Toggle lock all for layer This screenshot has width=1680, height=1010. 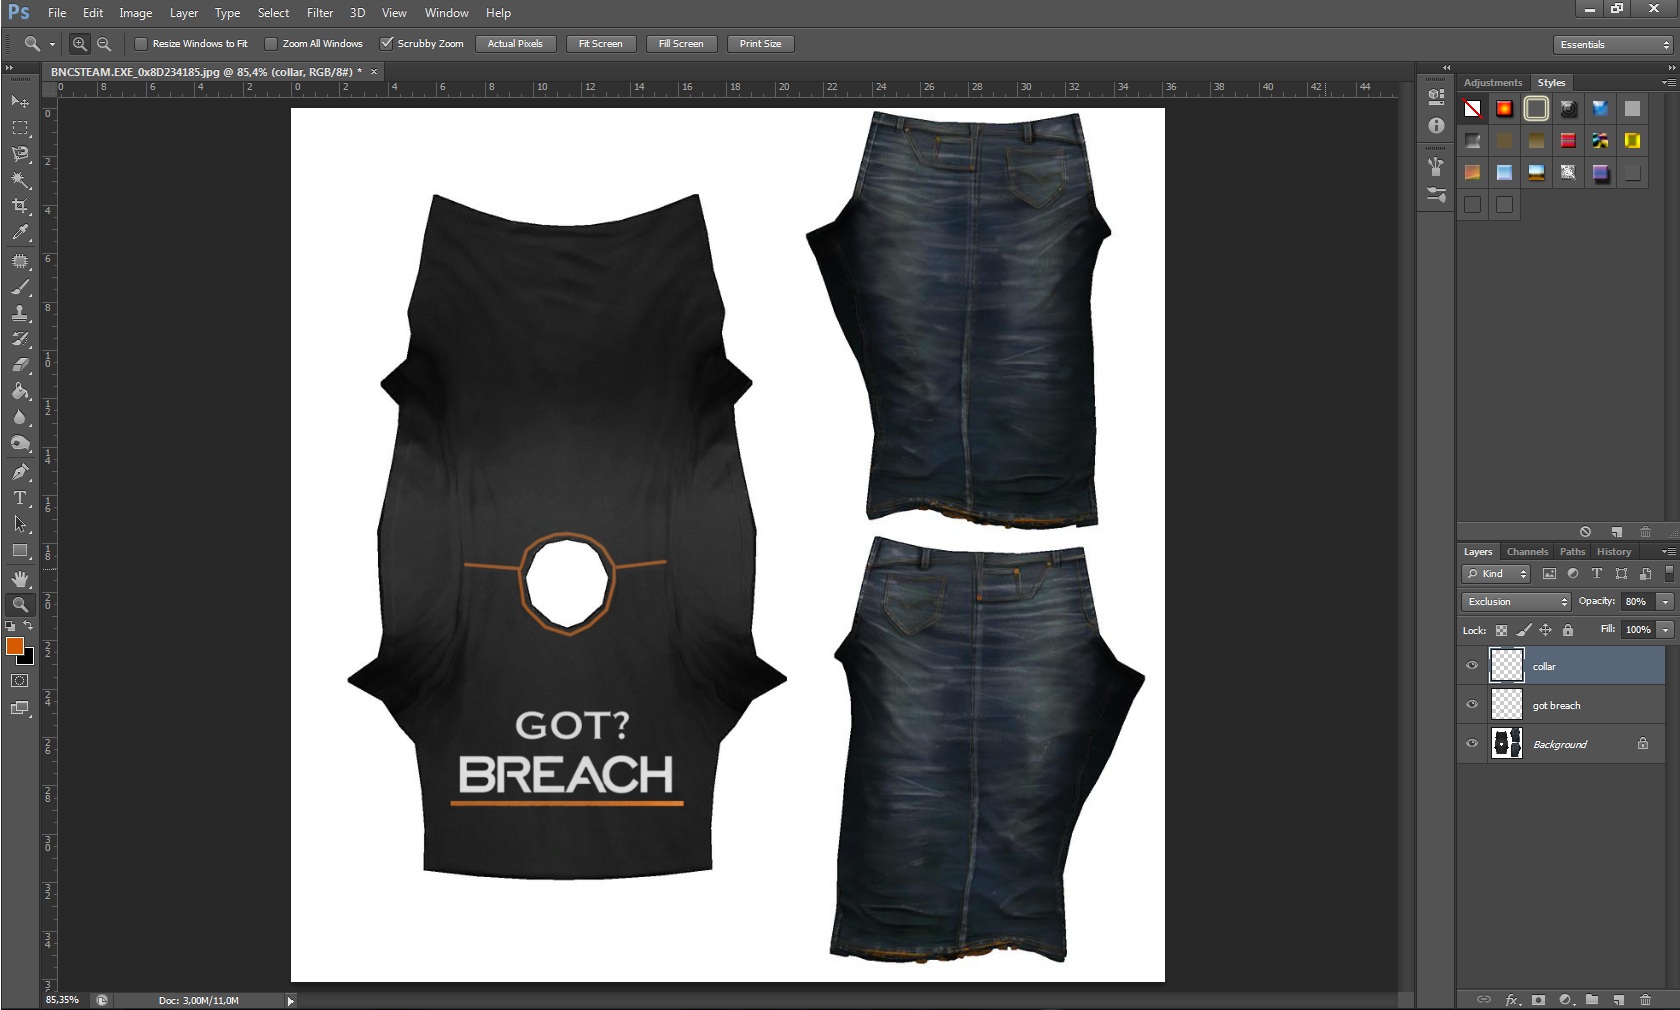pos(1568,630)
